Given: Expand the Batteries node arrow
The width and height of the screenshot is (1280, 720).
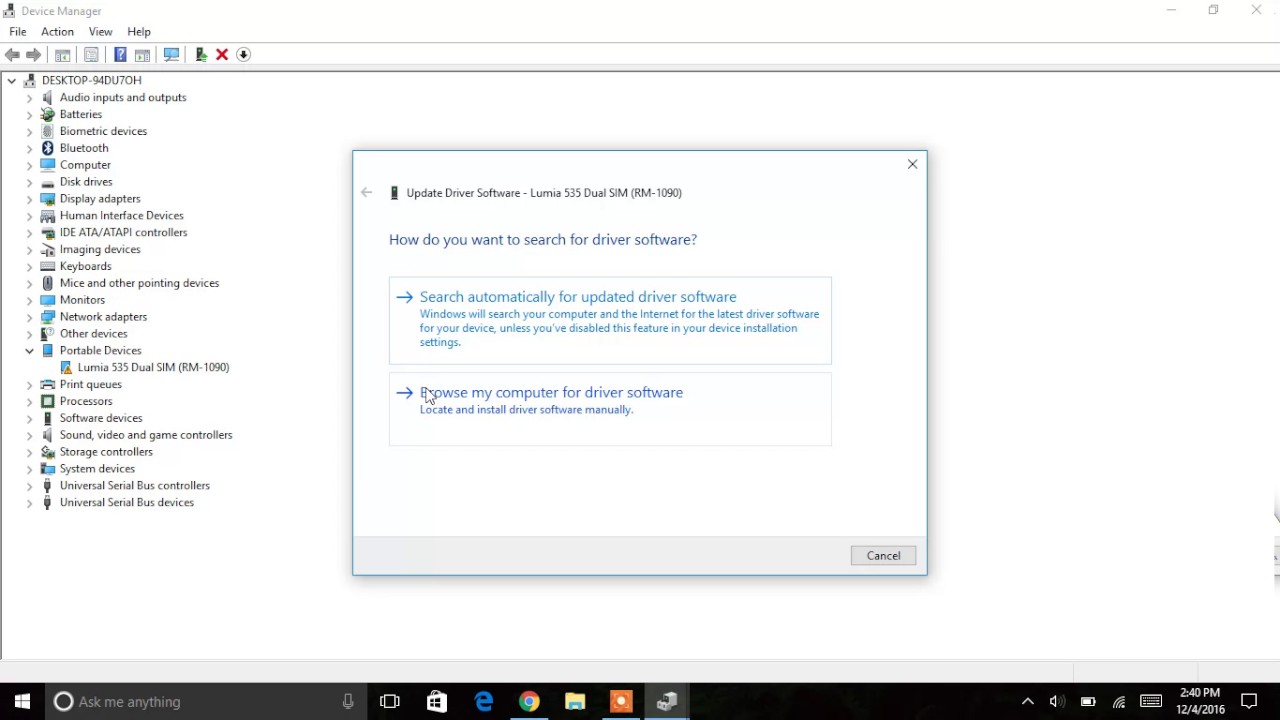Looking at the screenshot, I should [x=29, y=114].
